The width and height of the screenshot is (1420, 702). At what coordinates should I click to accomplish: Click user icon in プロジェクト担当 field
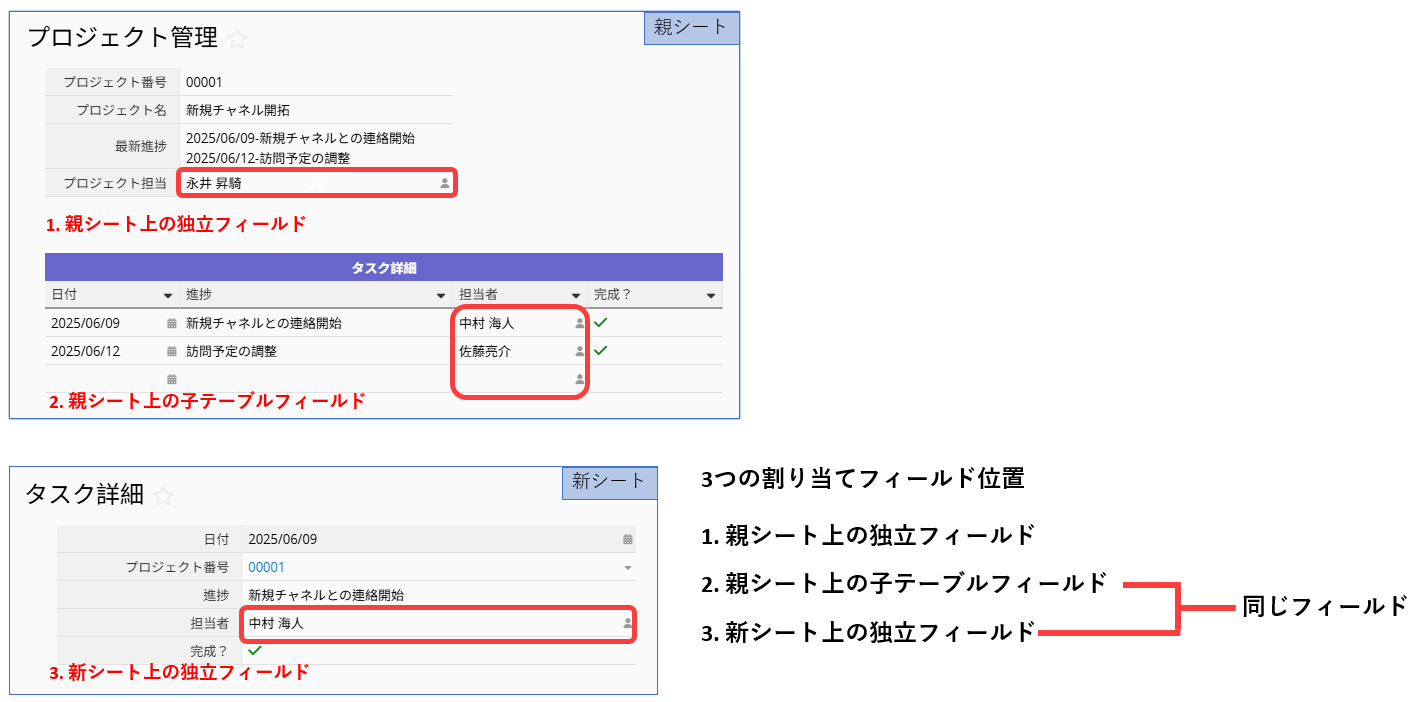445,184
